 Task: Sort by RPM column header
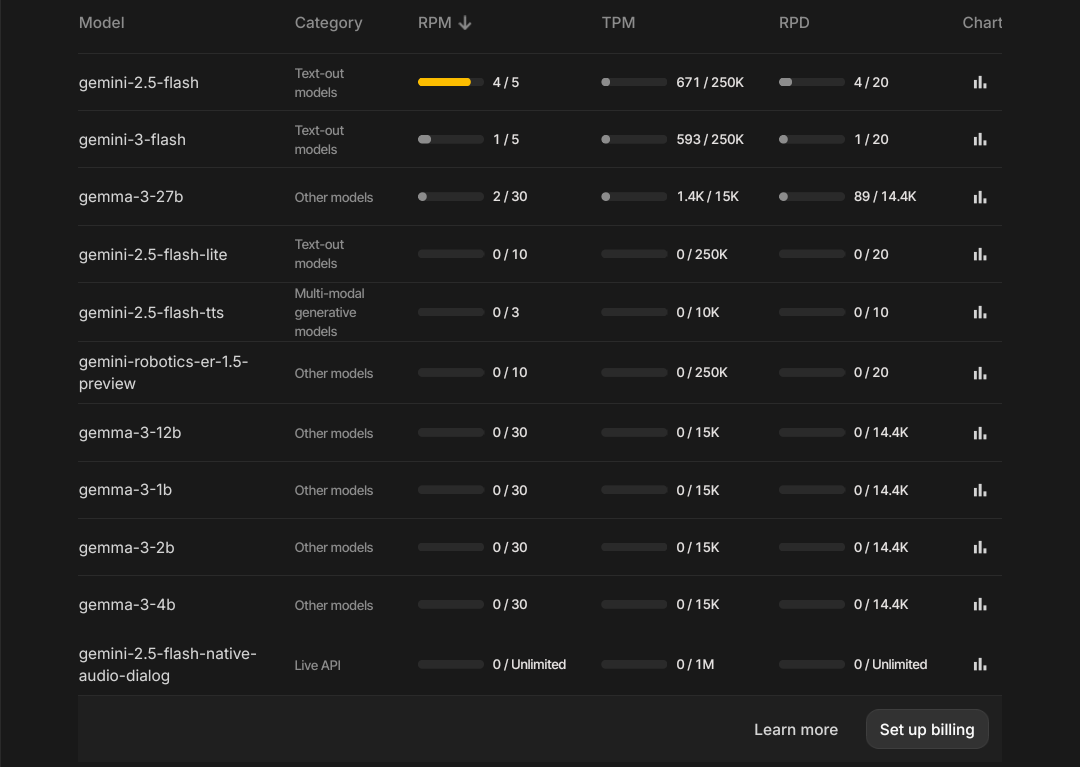click(x=435, y=23)
